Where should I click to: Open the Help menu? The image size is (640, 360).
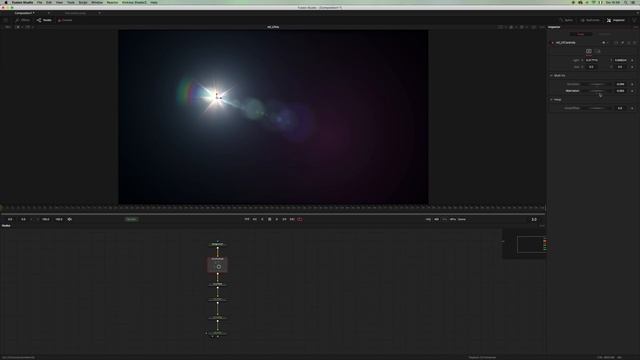click(154, 2)
